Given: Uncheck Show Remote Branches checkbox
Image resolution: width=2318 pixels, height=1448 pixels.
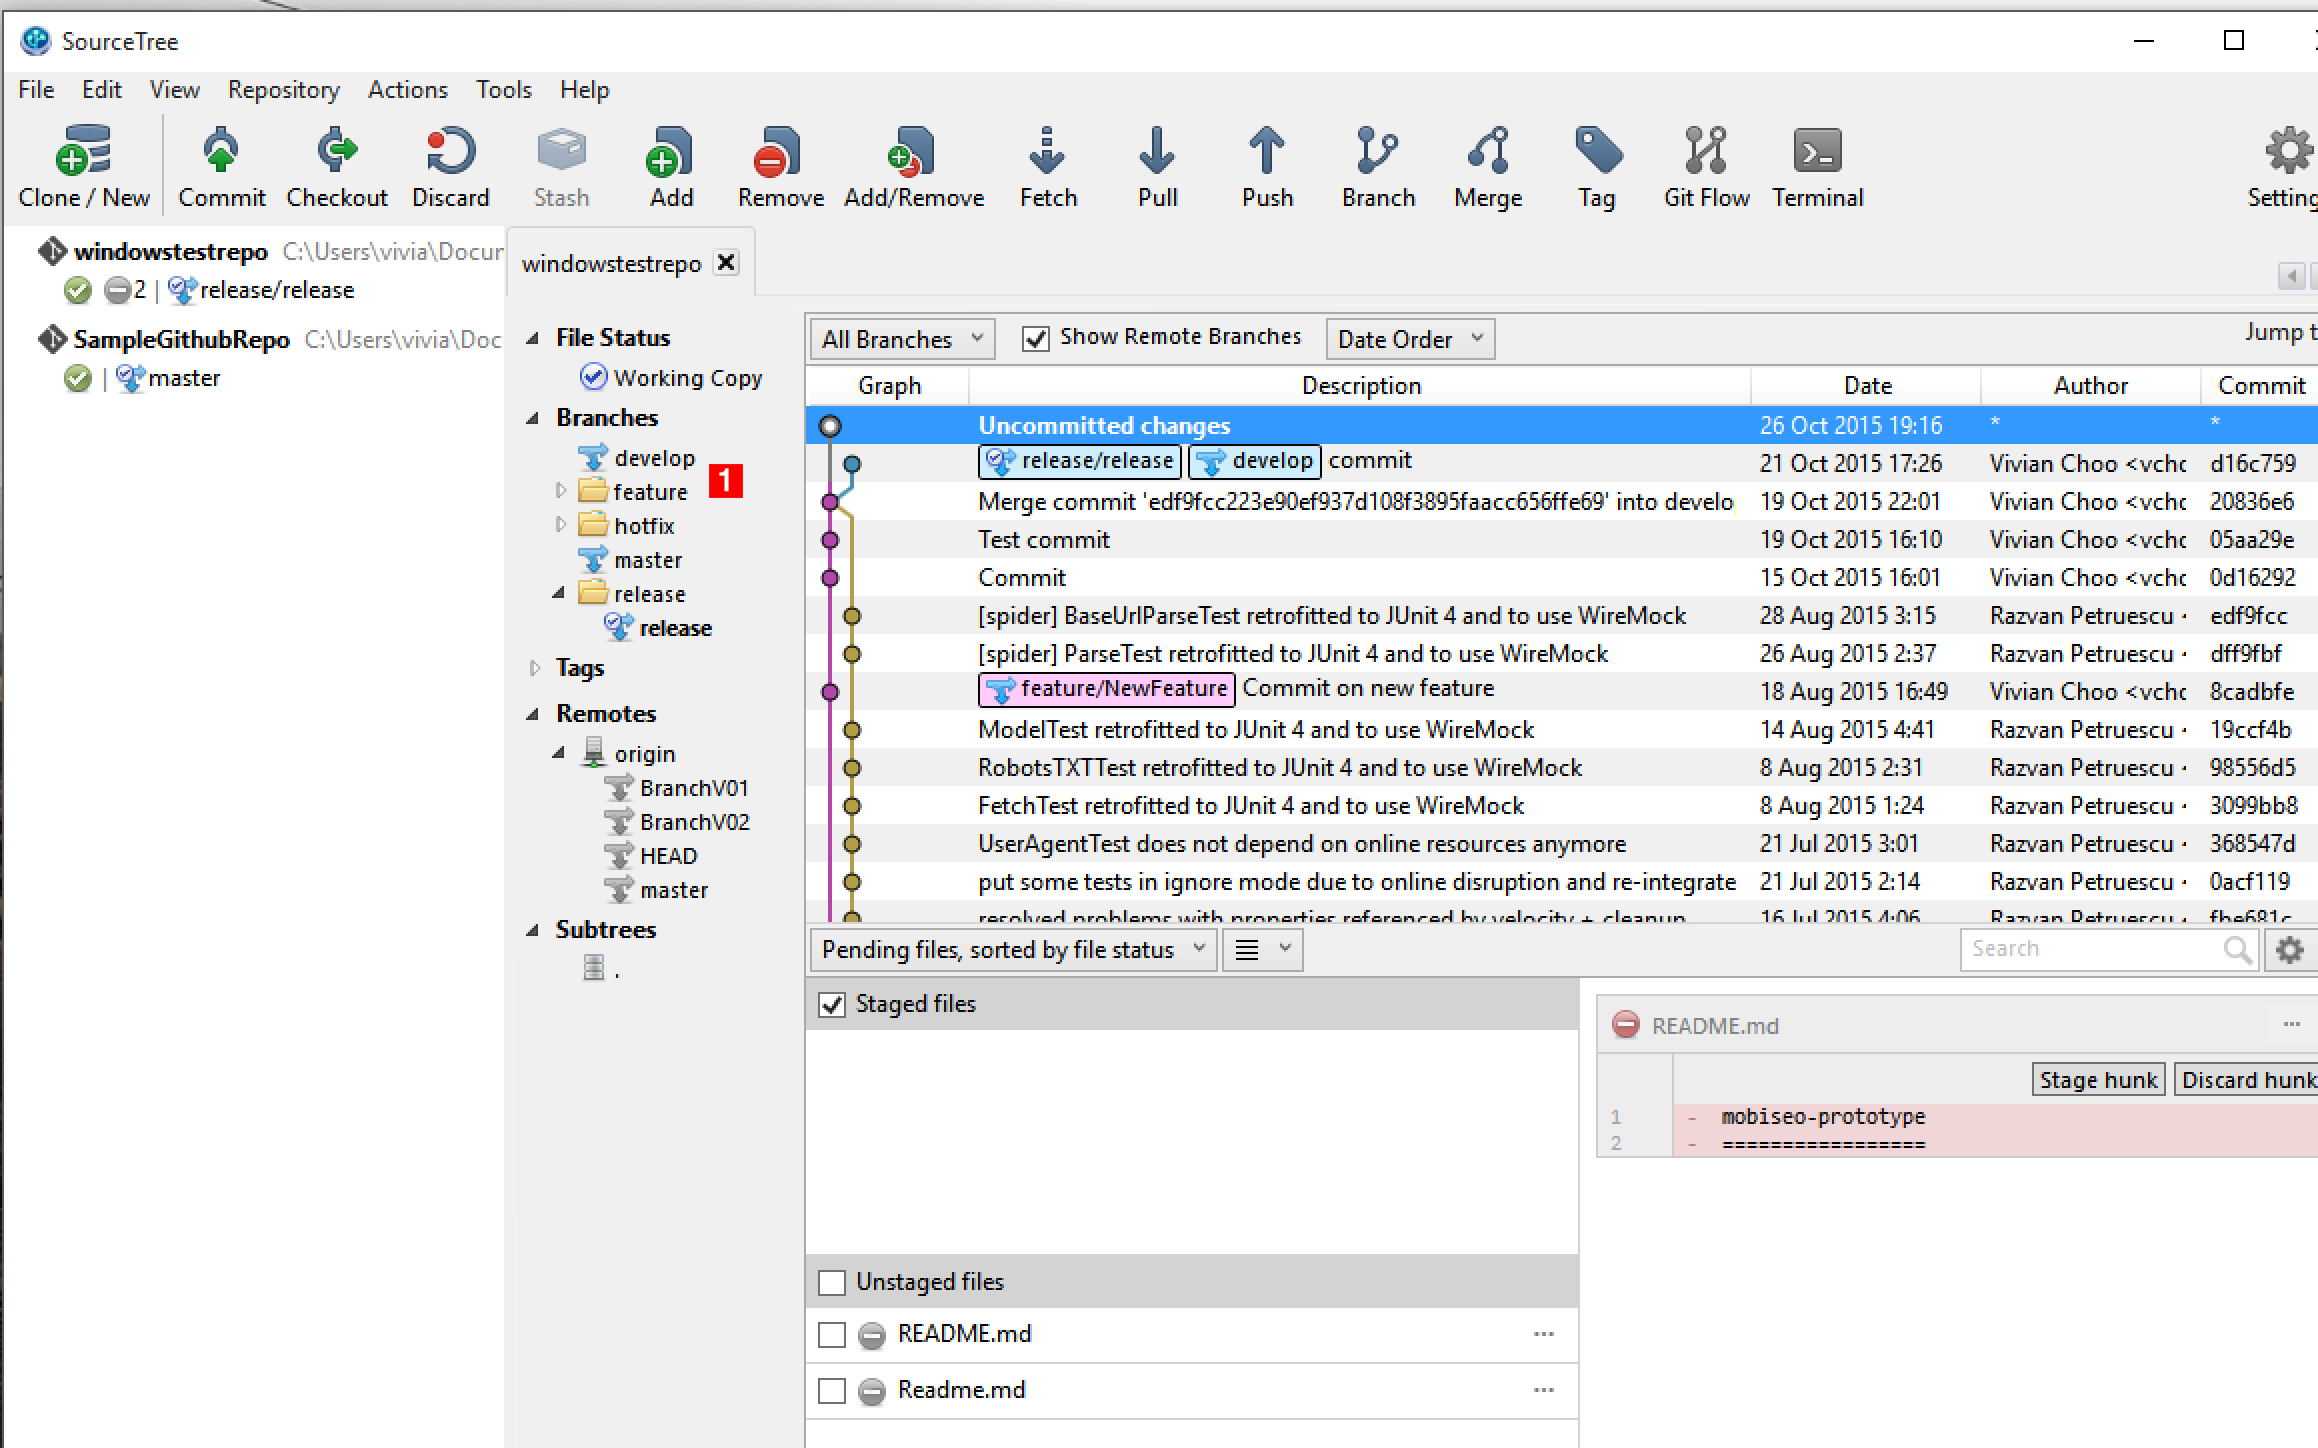Looking at the screenshot, I should (1036, 339).
